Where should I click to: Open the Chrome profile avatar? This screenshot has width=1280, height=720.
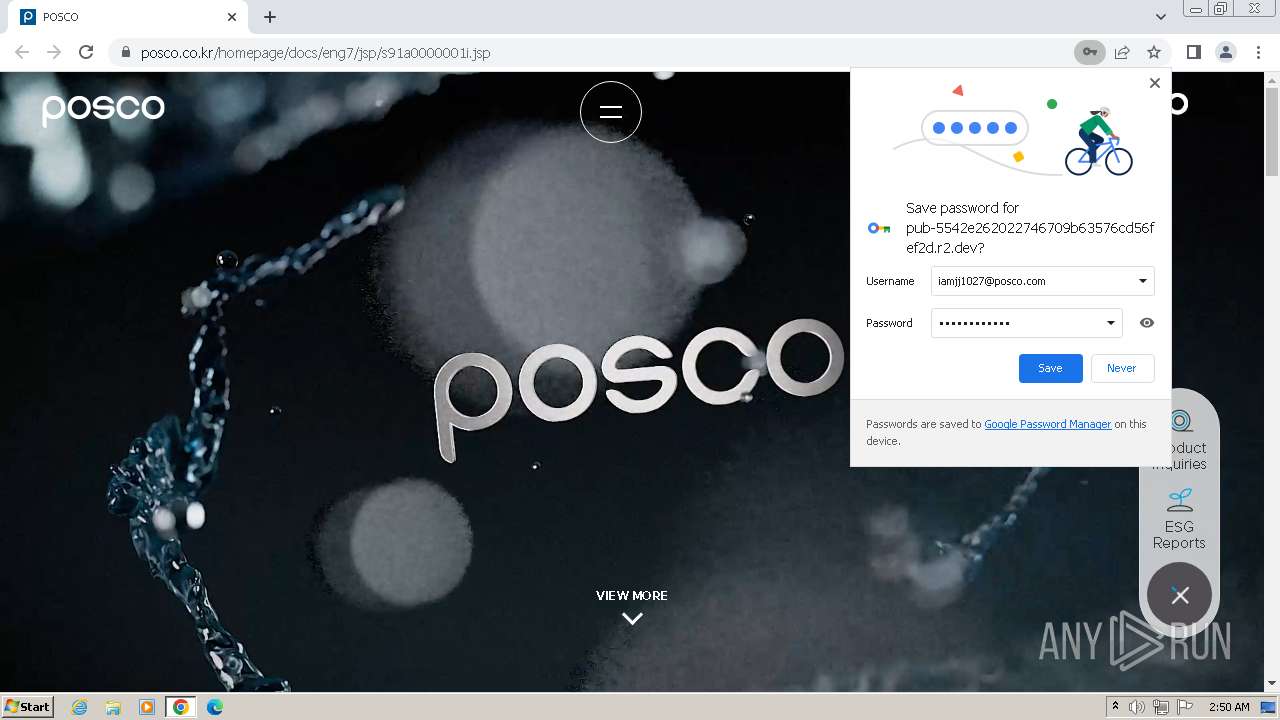pyautogui.click(x=1225, y=52)
